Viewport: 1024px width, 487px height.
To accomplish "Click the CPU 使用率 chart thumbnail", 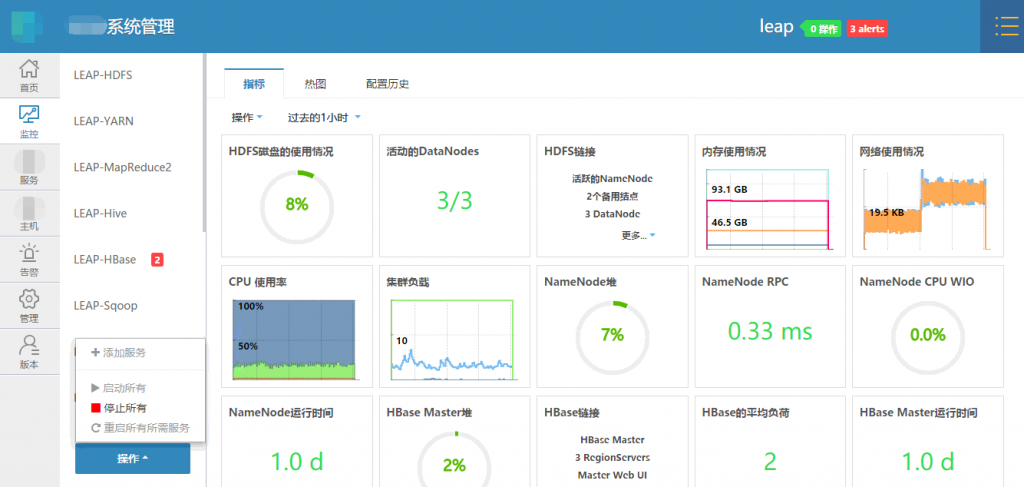I will pyautogui.click(x=294, y=339).
